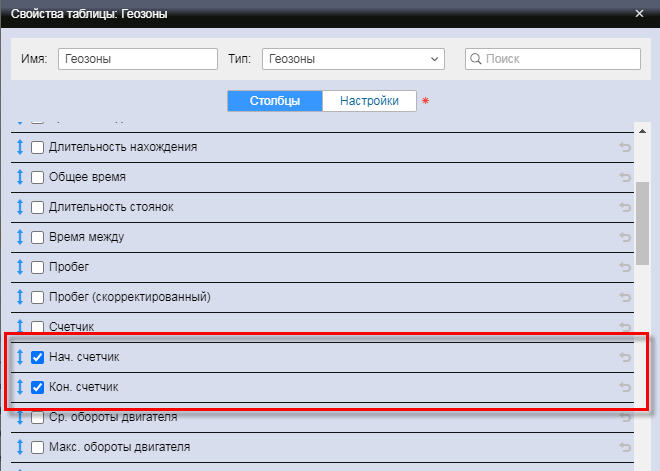Close the Свойства таблицы dialog
Screen dimensions: 660x471
tap(640, 14)
